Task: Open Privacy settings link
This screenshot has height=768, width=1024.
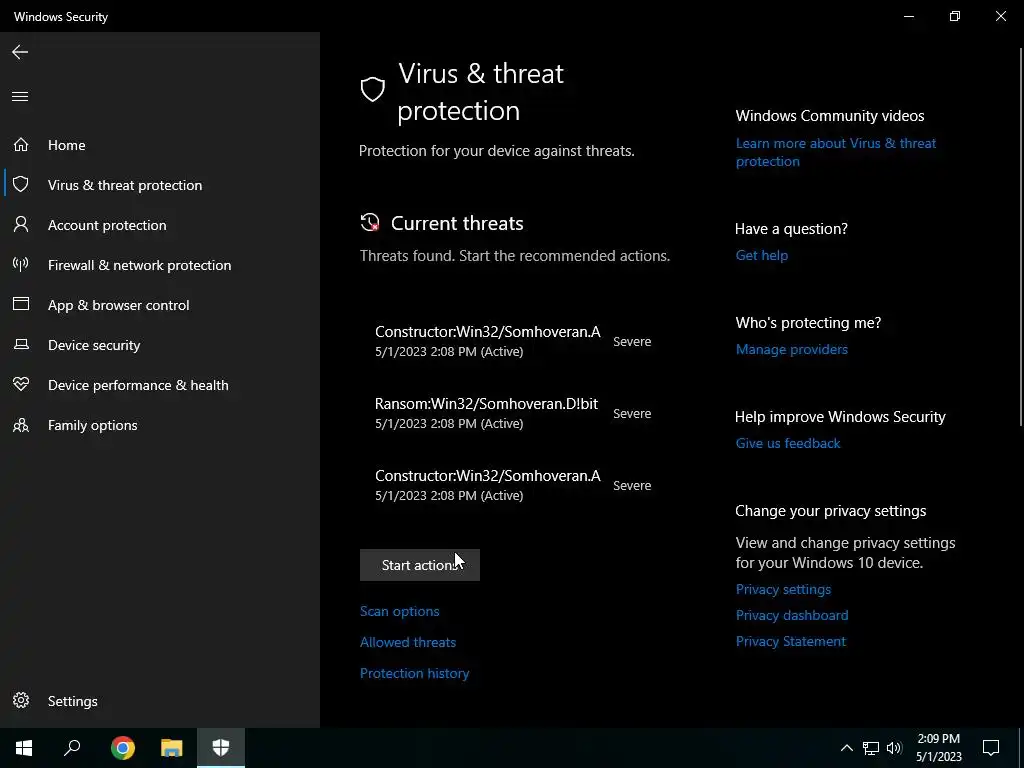Action: (784, 589)
